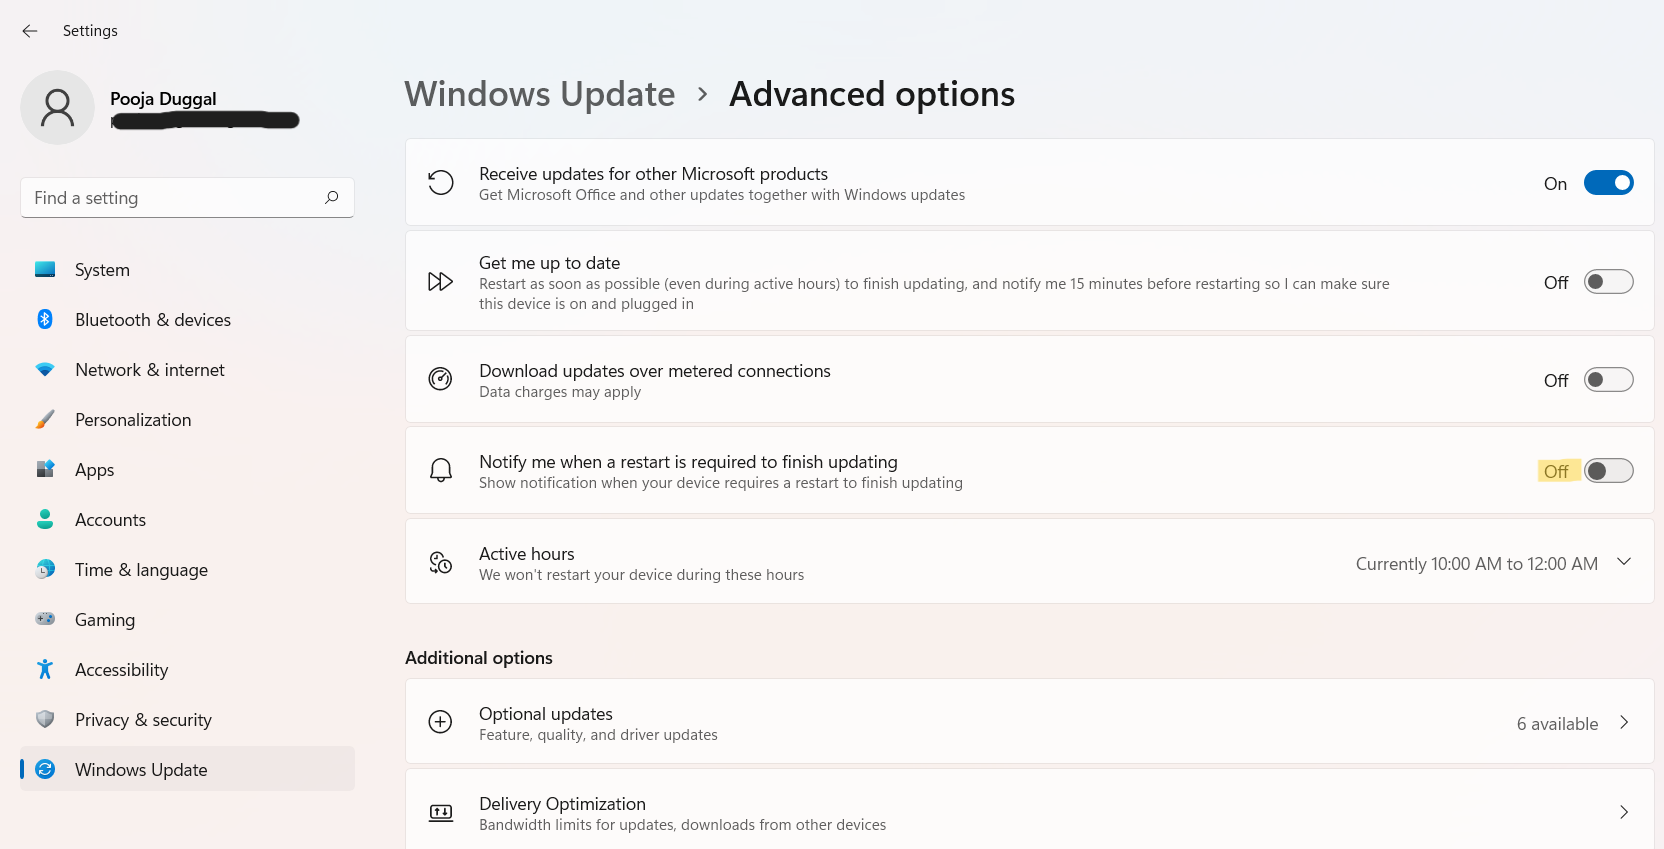
Task: Expand the Active hours chevron
Action: click(x=1624, y=562)
